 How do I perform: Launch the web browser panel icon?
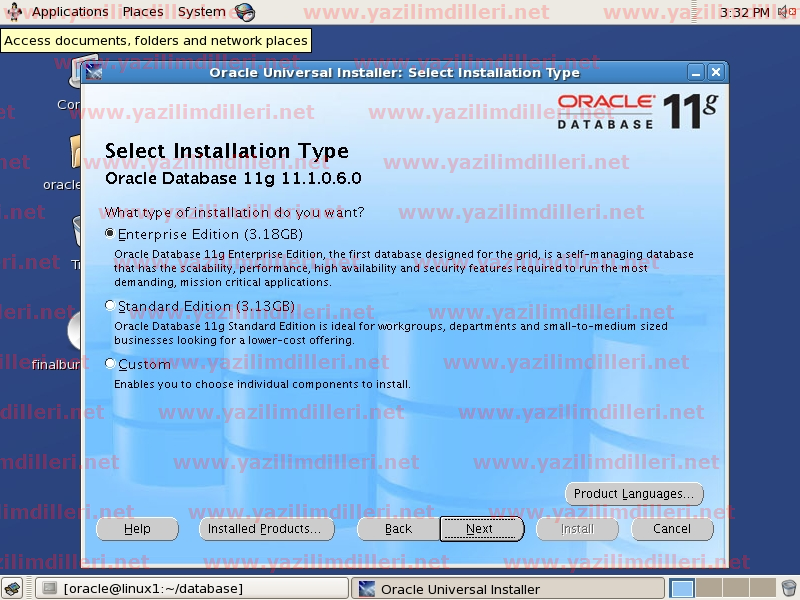[245, 13]
